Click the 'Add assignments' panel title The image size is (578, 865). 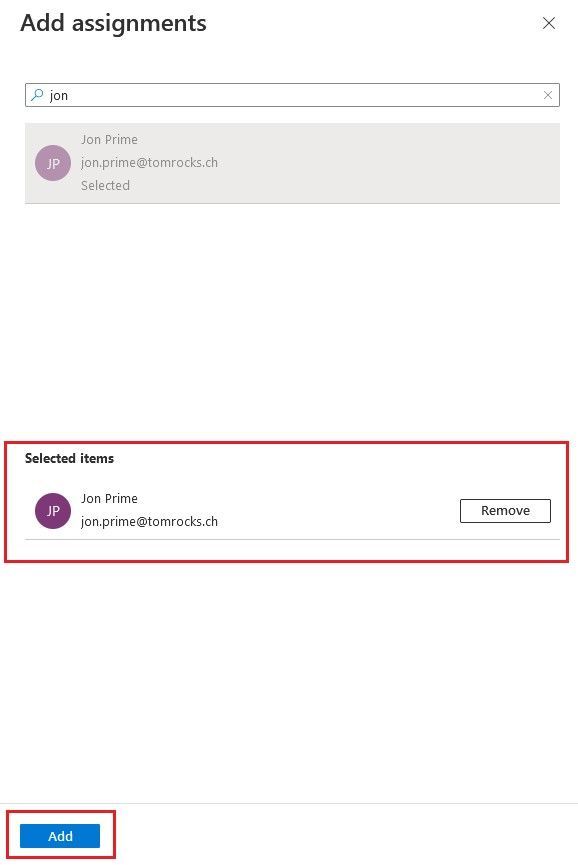pos(114,23)
